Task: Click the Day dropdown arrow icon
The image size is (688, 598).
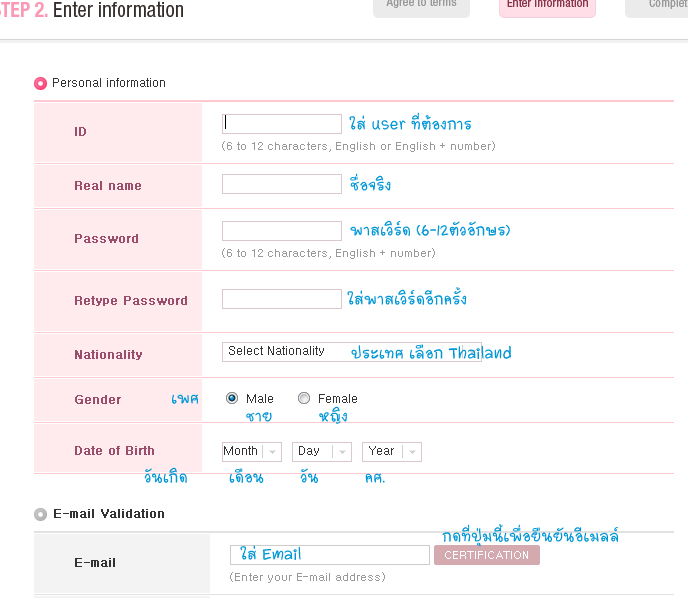Action: click(x=343, y=452)
